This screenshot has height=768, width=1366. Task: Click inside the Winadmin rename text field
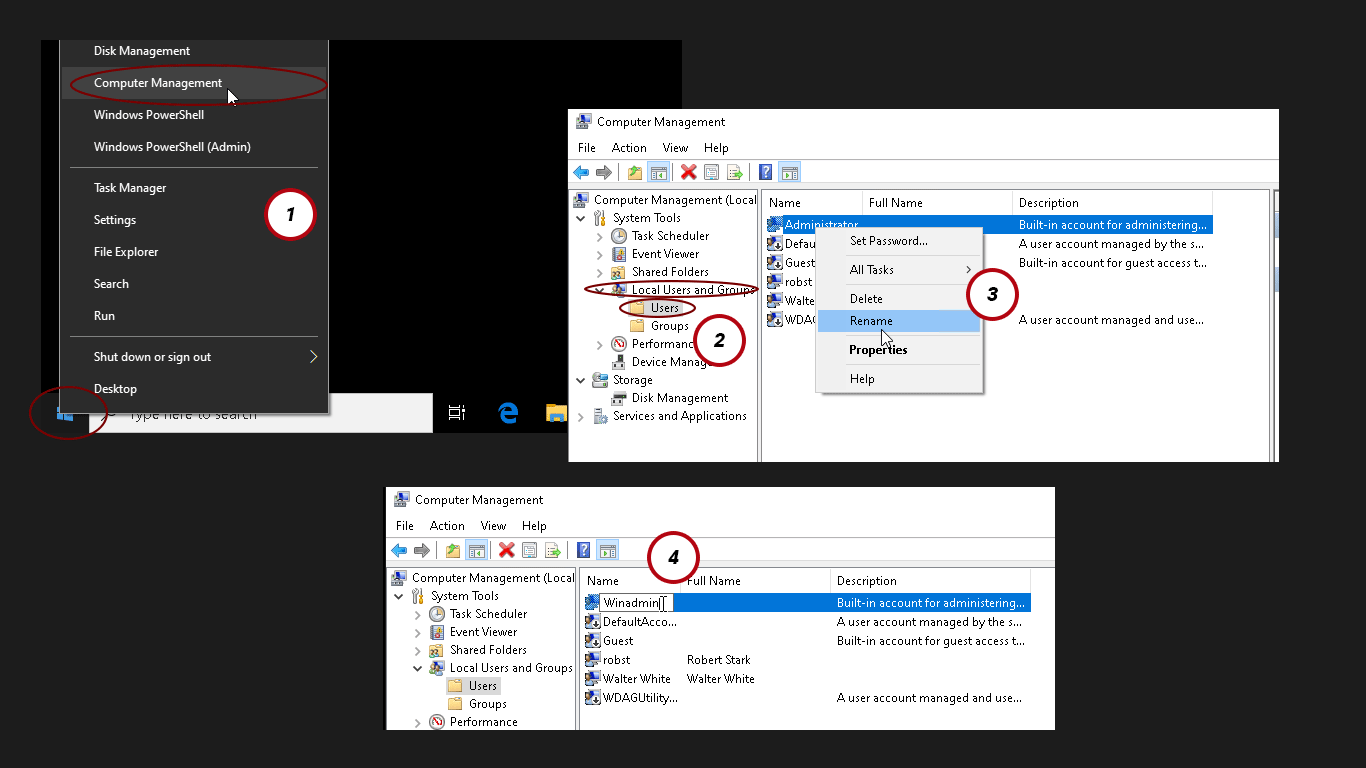point(632,602)
